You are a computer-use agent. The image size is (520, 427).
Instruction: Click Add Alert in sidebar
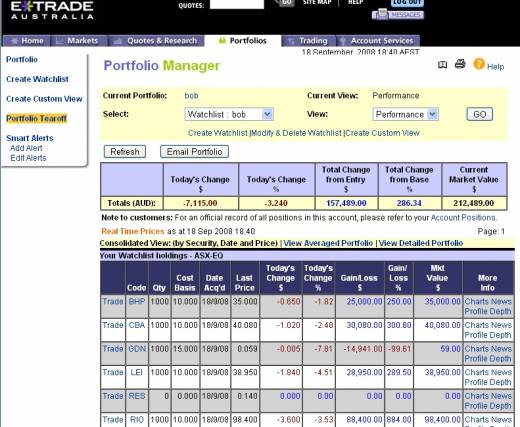coord(26,148)
